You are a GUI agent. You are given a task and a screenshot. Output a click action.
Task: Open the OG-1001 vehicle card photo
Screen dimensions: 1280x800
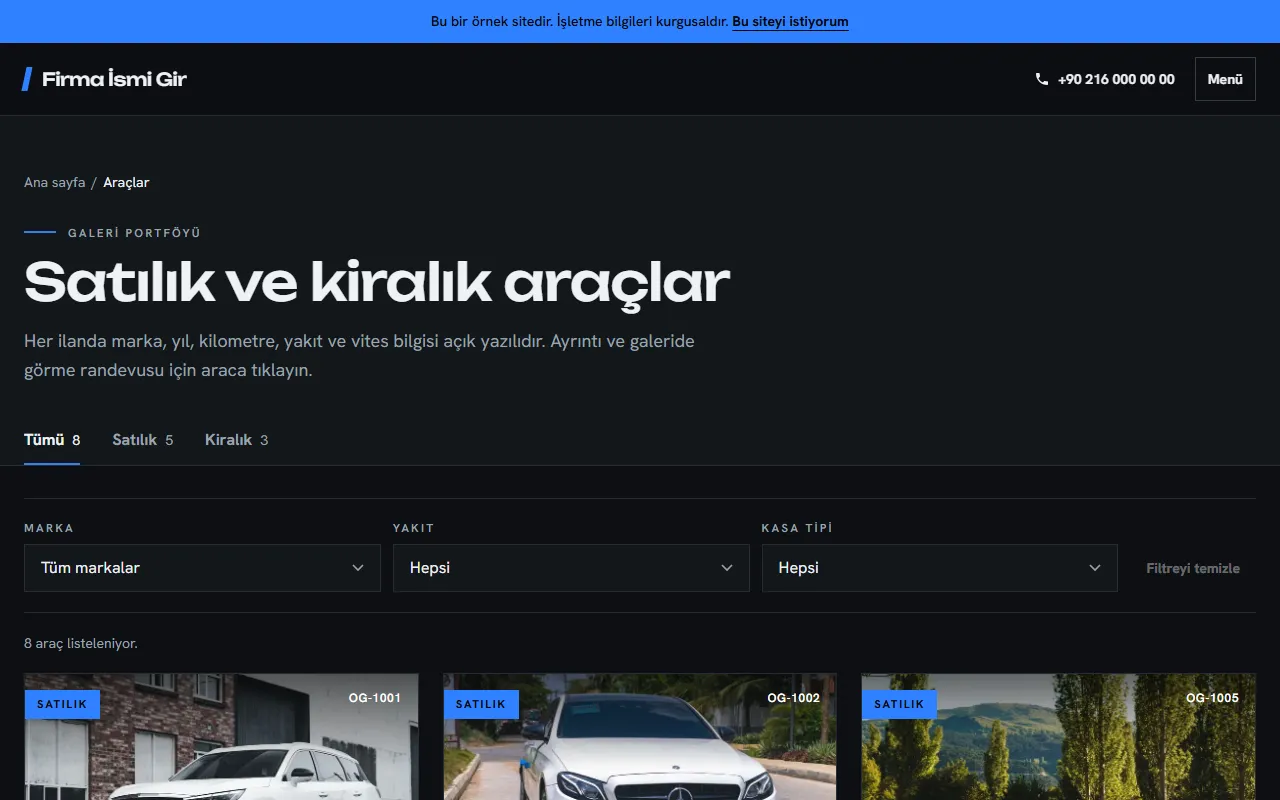click(x=221, y=737)
